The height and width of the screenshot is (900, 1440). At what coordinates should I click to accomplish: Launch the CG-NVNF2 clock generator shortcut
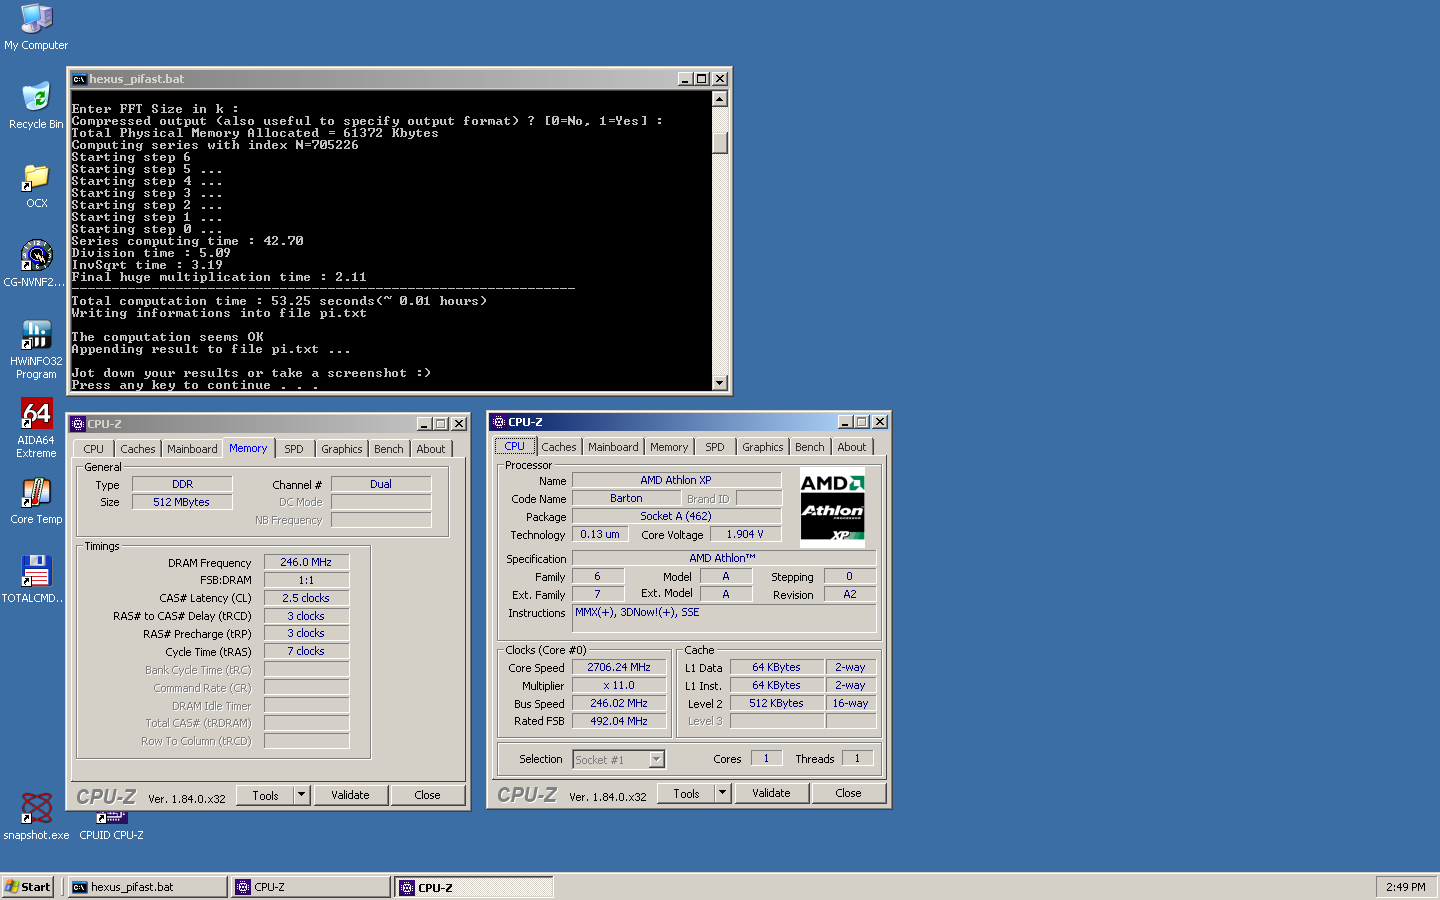[x=36, y=264]
